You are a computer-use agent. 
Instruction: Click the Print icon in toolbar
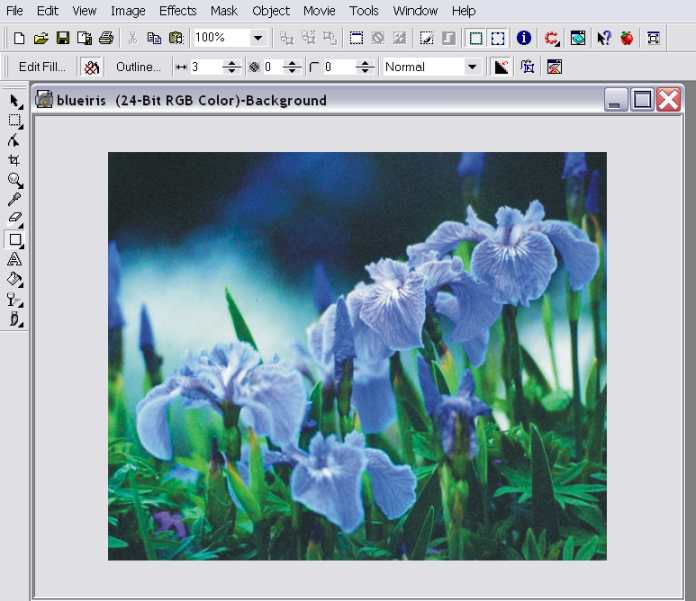(x=106, y=38)
